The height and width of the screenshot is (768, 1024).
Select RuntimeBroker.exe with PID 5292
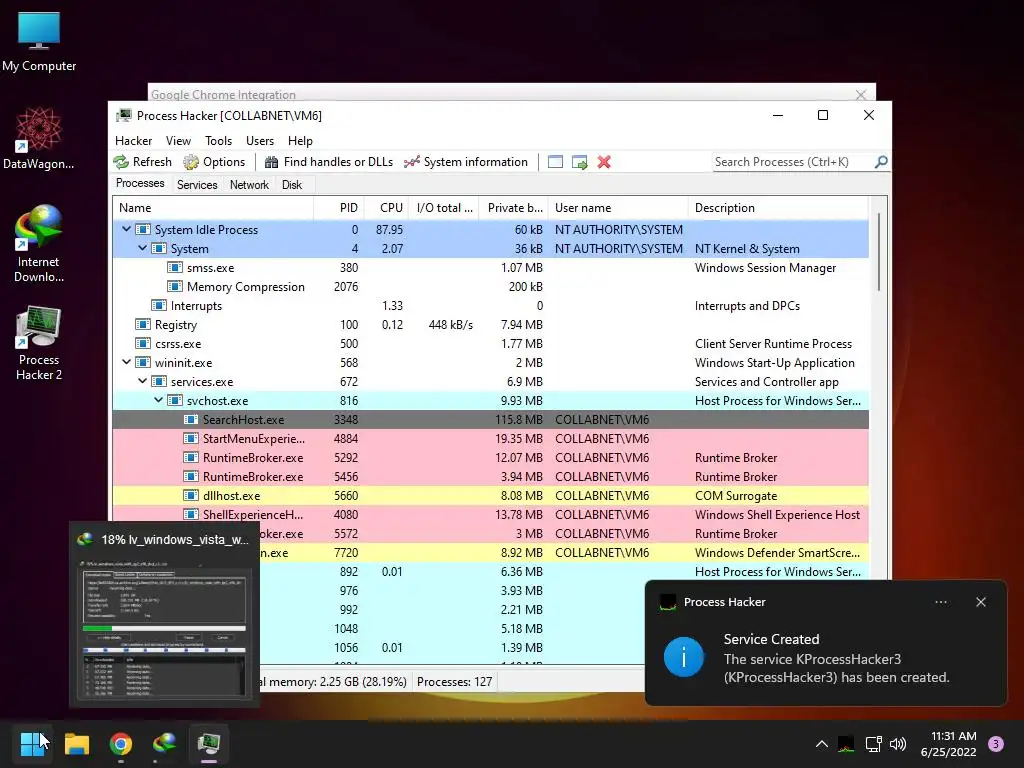(x=490, y=457)
